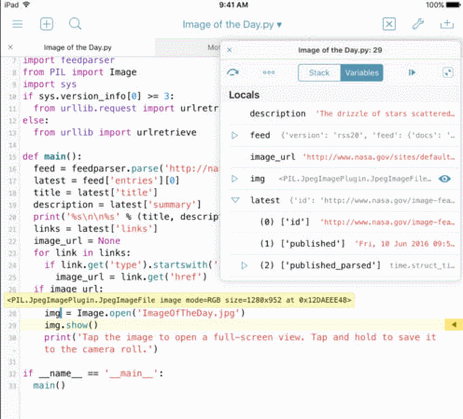Switch to the partially hidden second editor tab

tap(188, 47)
